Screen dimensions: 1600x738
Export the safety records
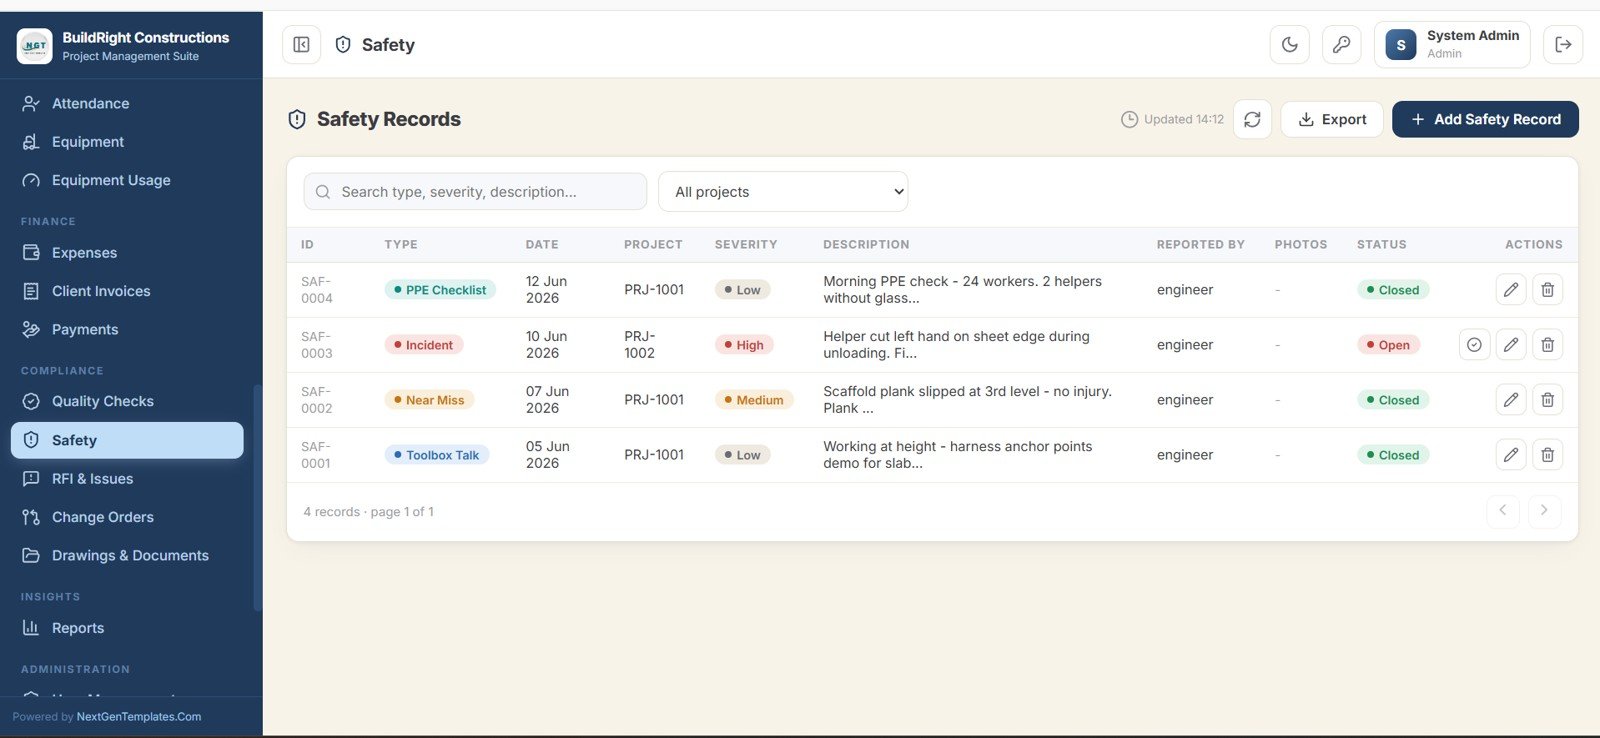(x=1332, y=119)
